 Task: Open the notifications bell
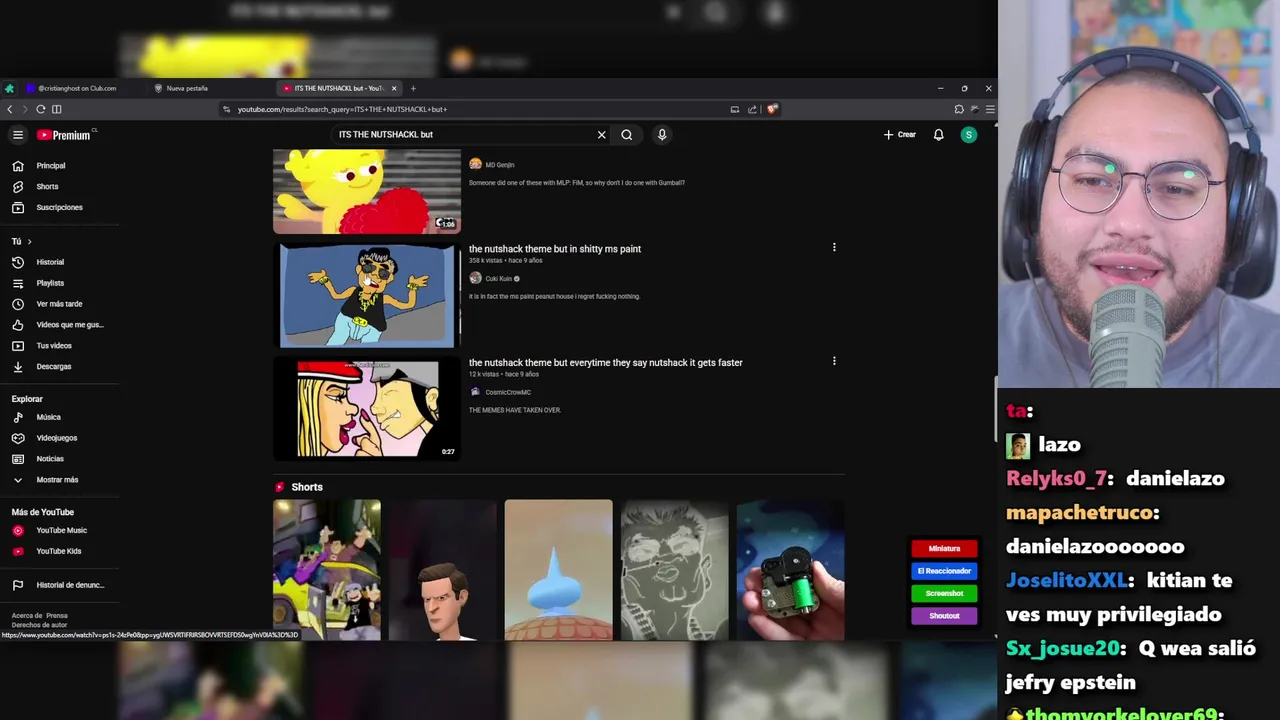pyautogui.click(x=938, y=135)
